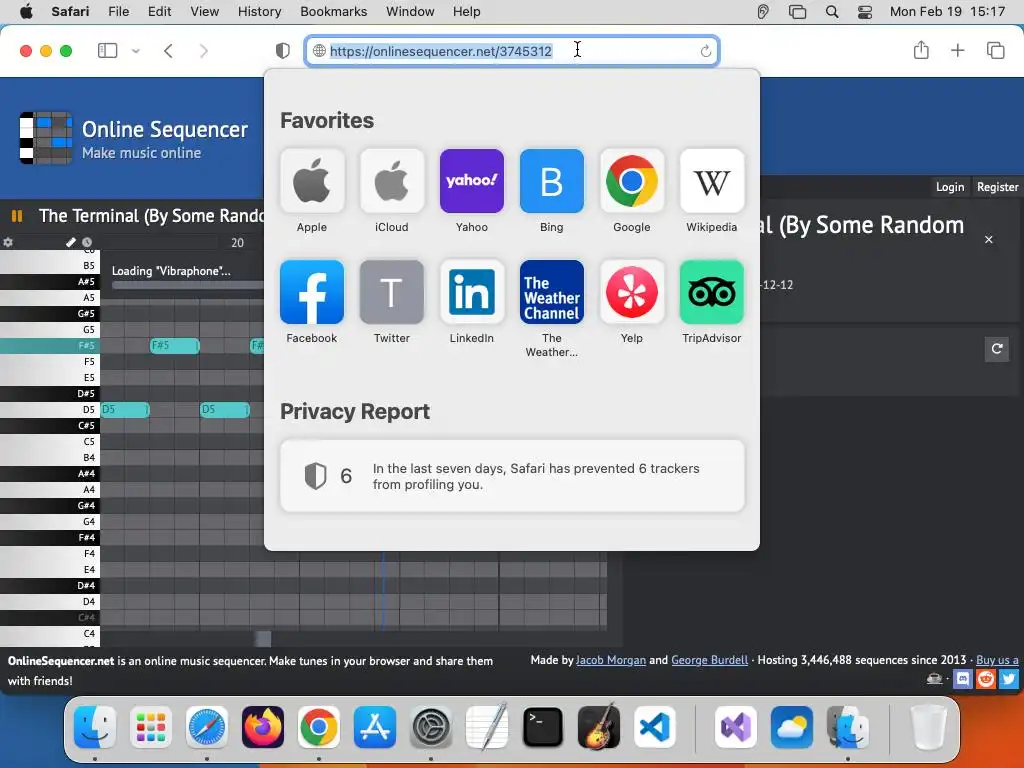Open the Jacob Morgan link

click(611, 660)
